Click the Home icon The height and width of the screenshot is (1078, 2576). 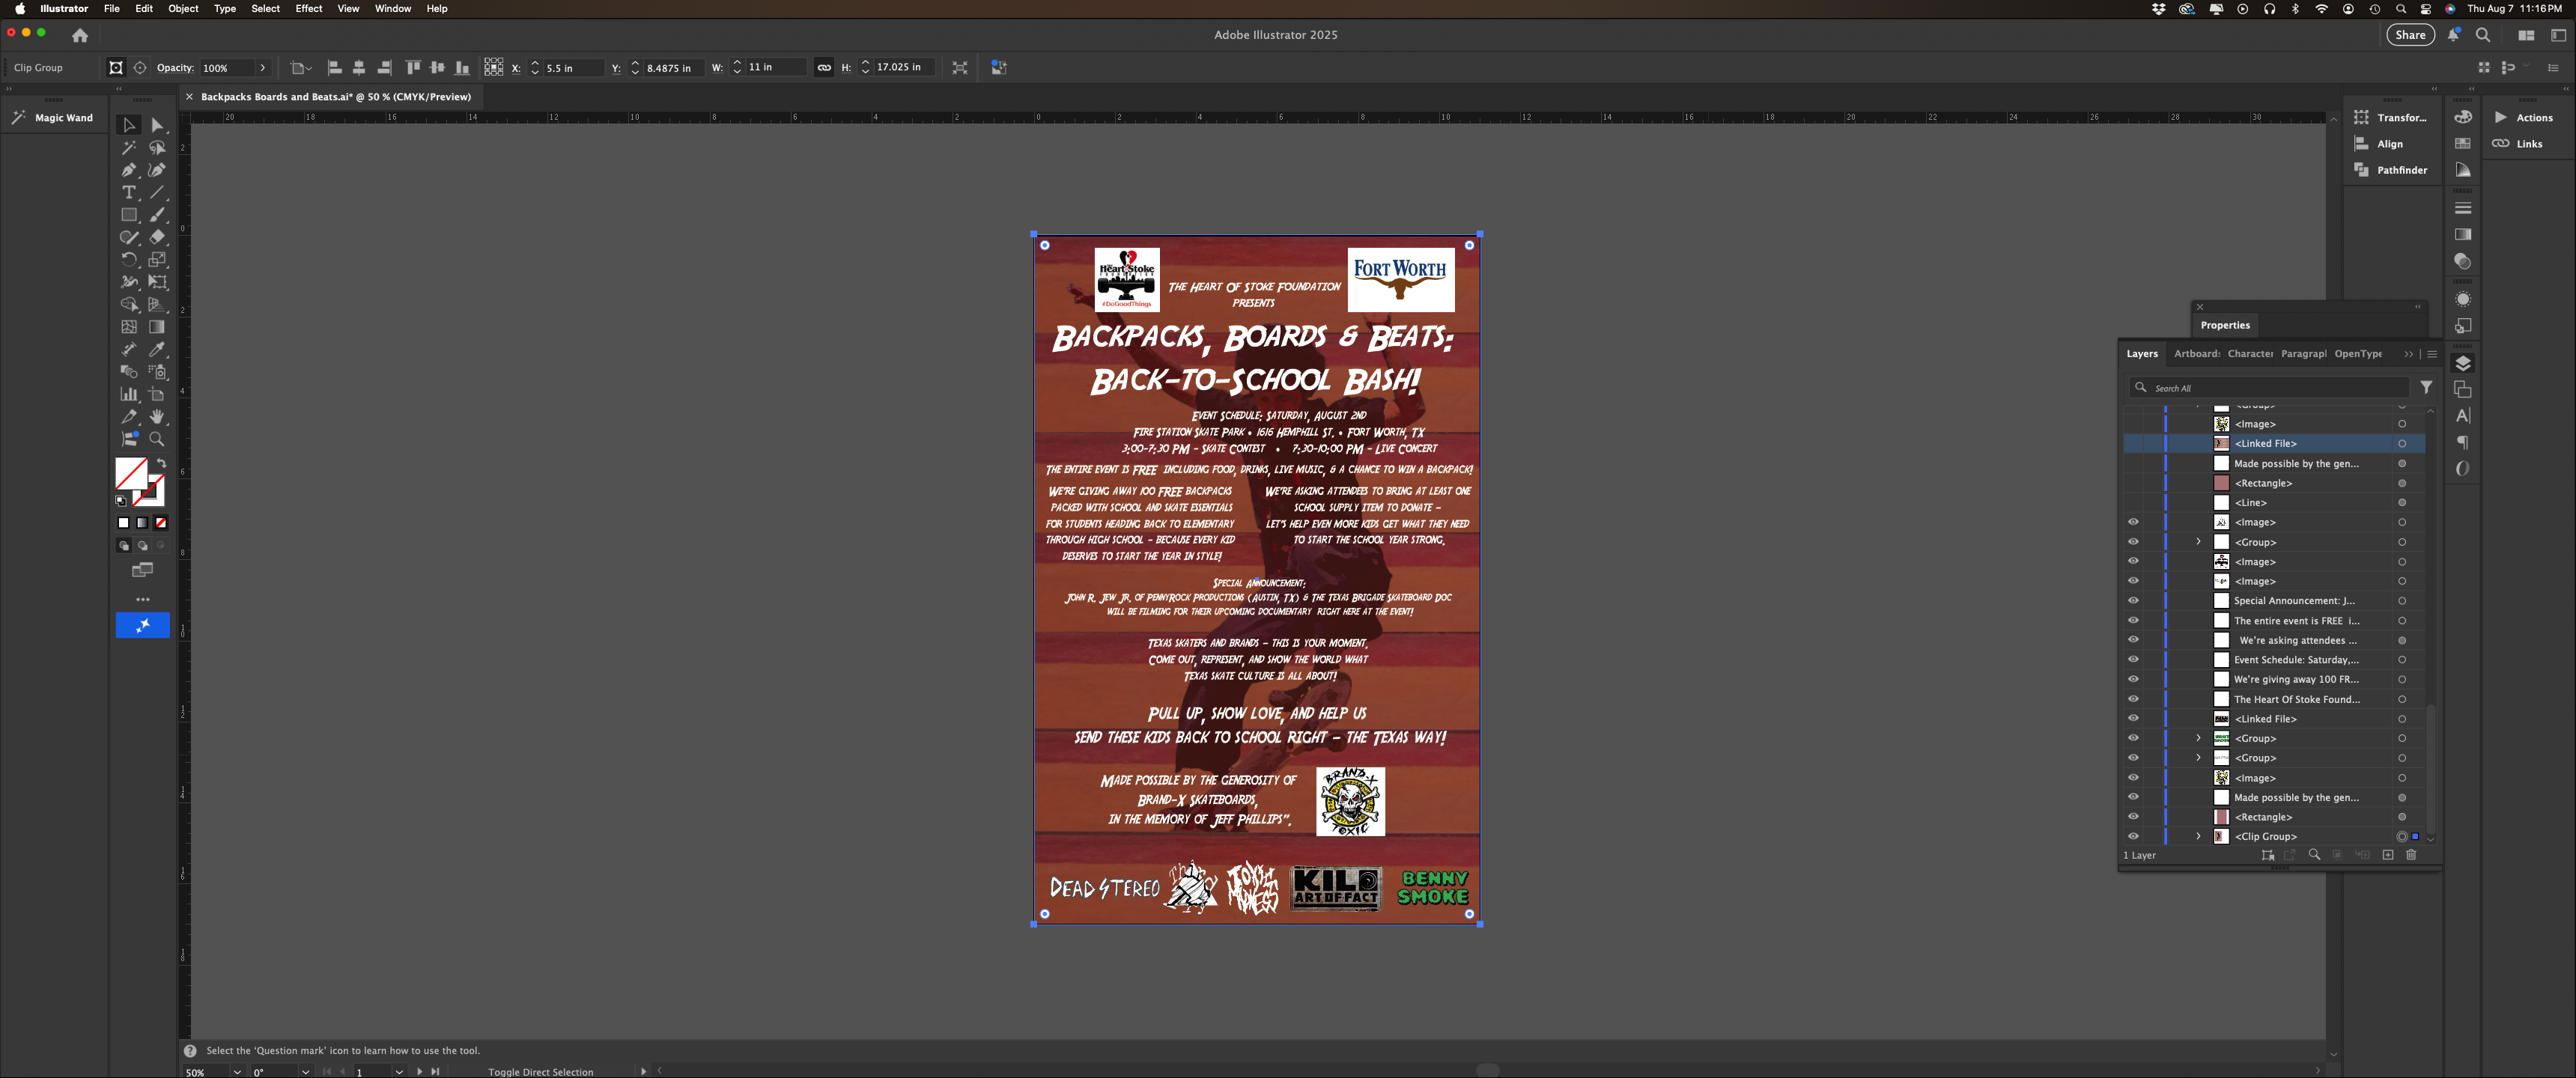(80, 35)
